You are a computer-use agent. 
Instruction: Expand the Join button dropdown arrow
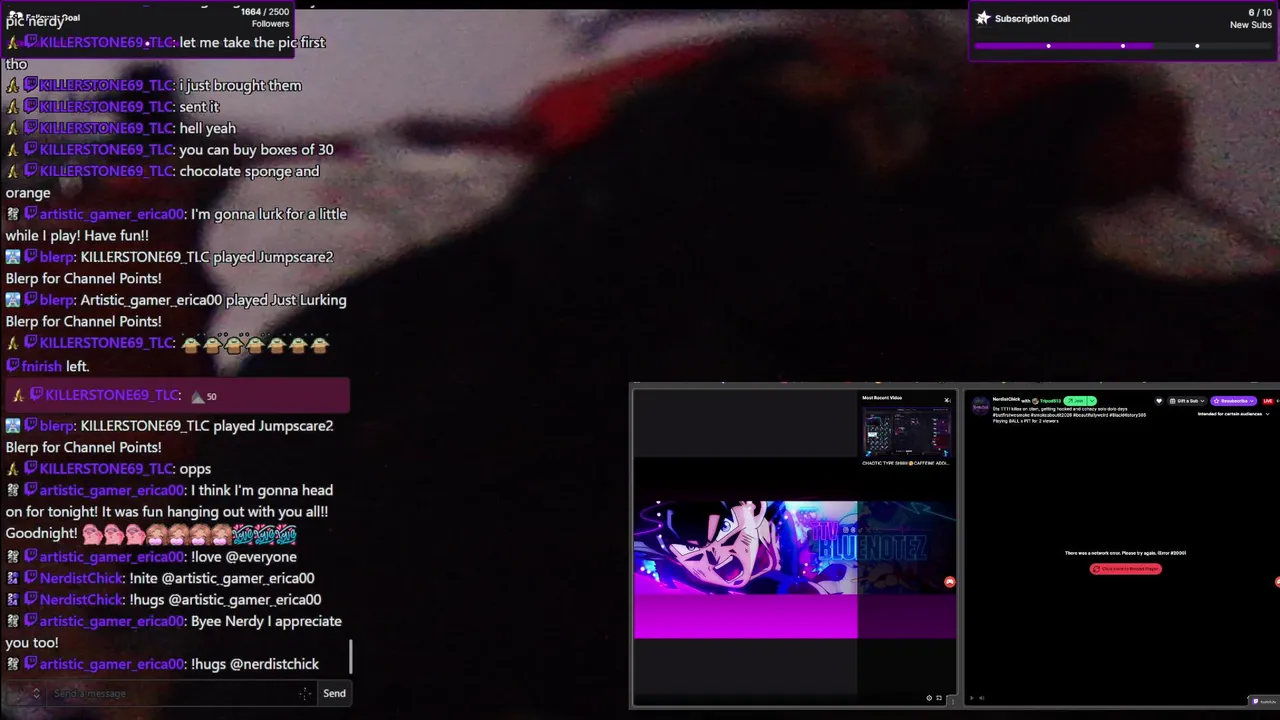(x=1092, y=401)
